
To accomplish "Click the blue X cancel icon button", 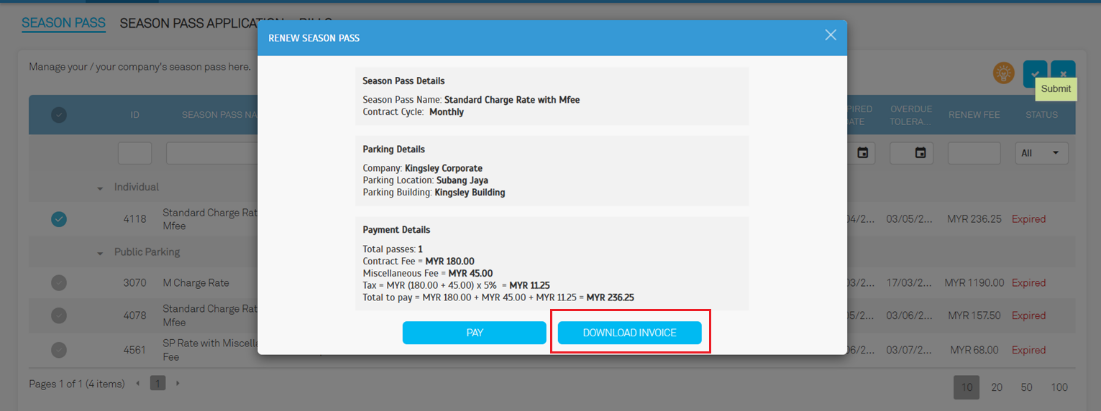I will (1063, 72).
